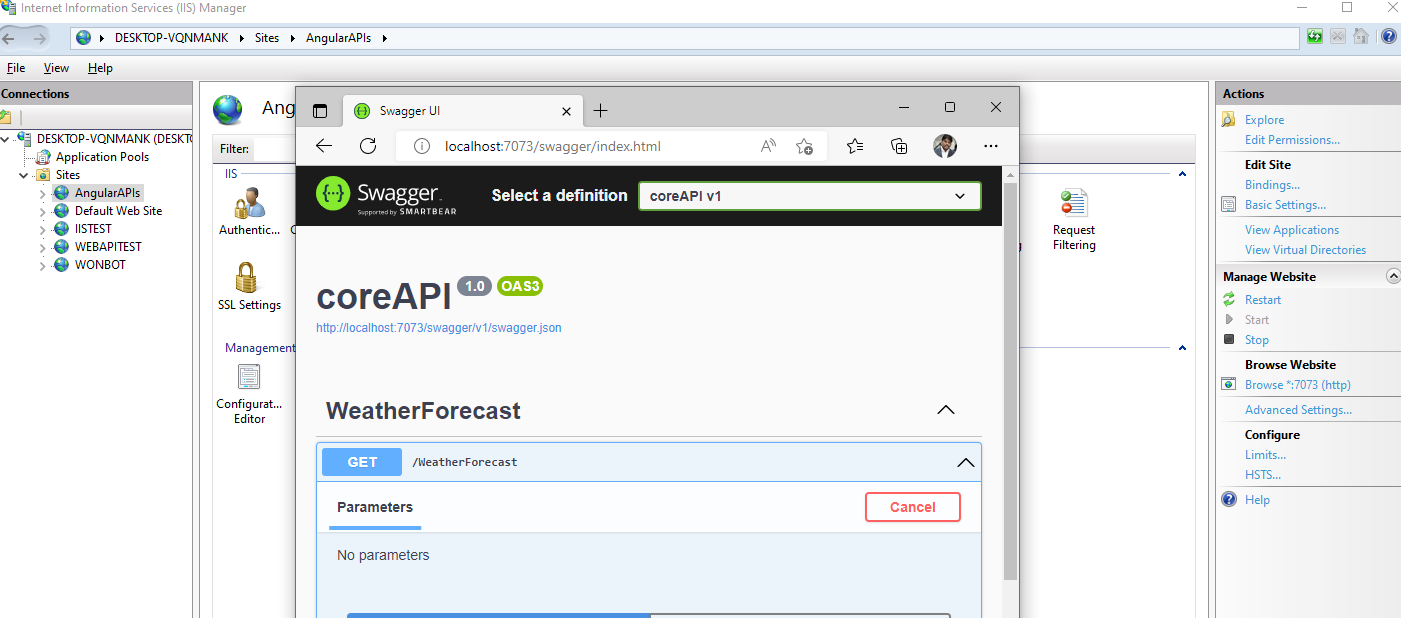The image size is (1401, 618).
Task: Click the Stop website icon in Actions
Action: coord(1229,340)
